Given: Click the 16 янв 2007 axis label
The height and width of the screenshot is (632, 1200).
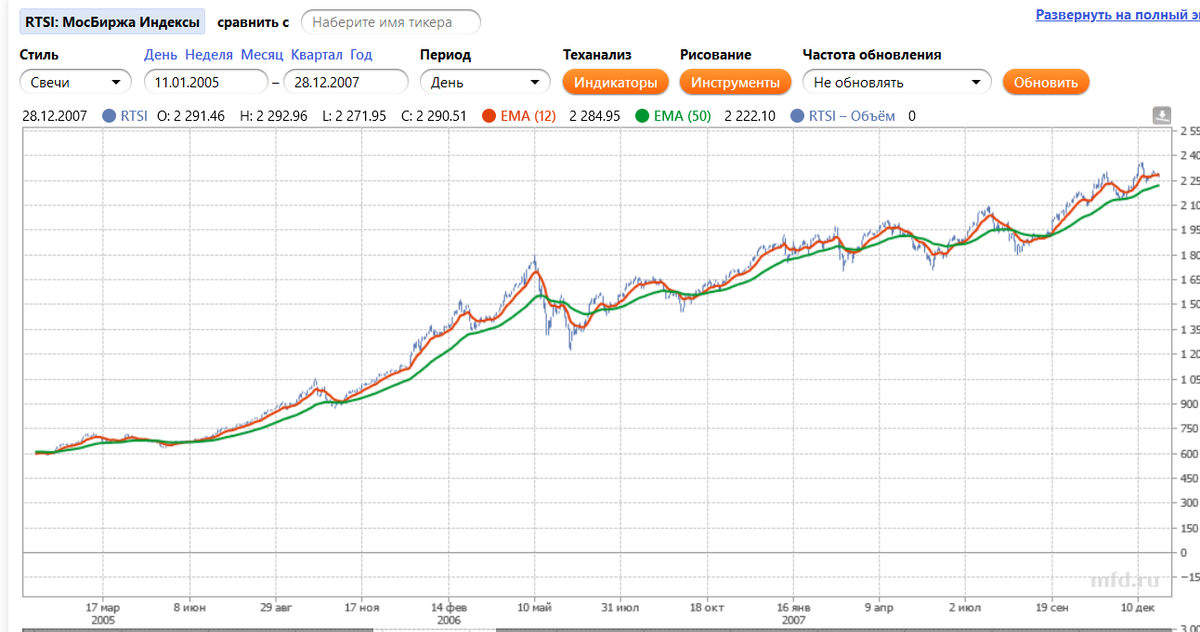Looking at the screenshot, I should tap(794, 613).
